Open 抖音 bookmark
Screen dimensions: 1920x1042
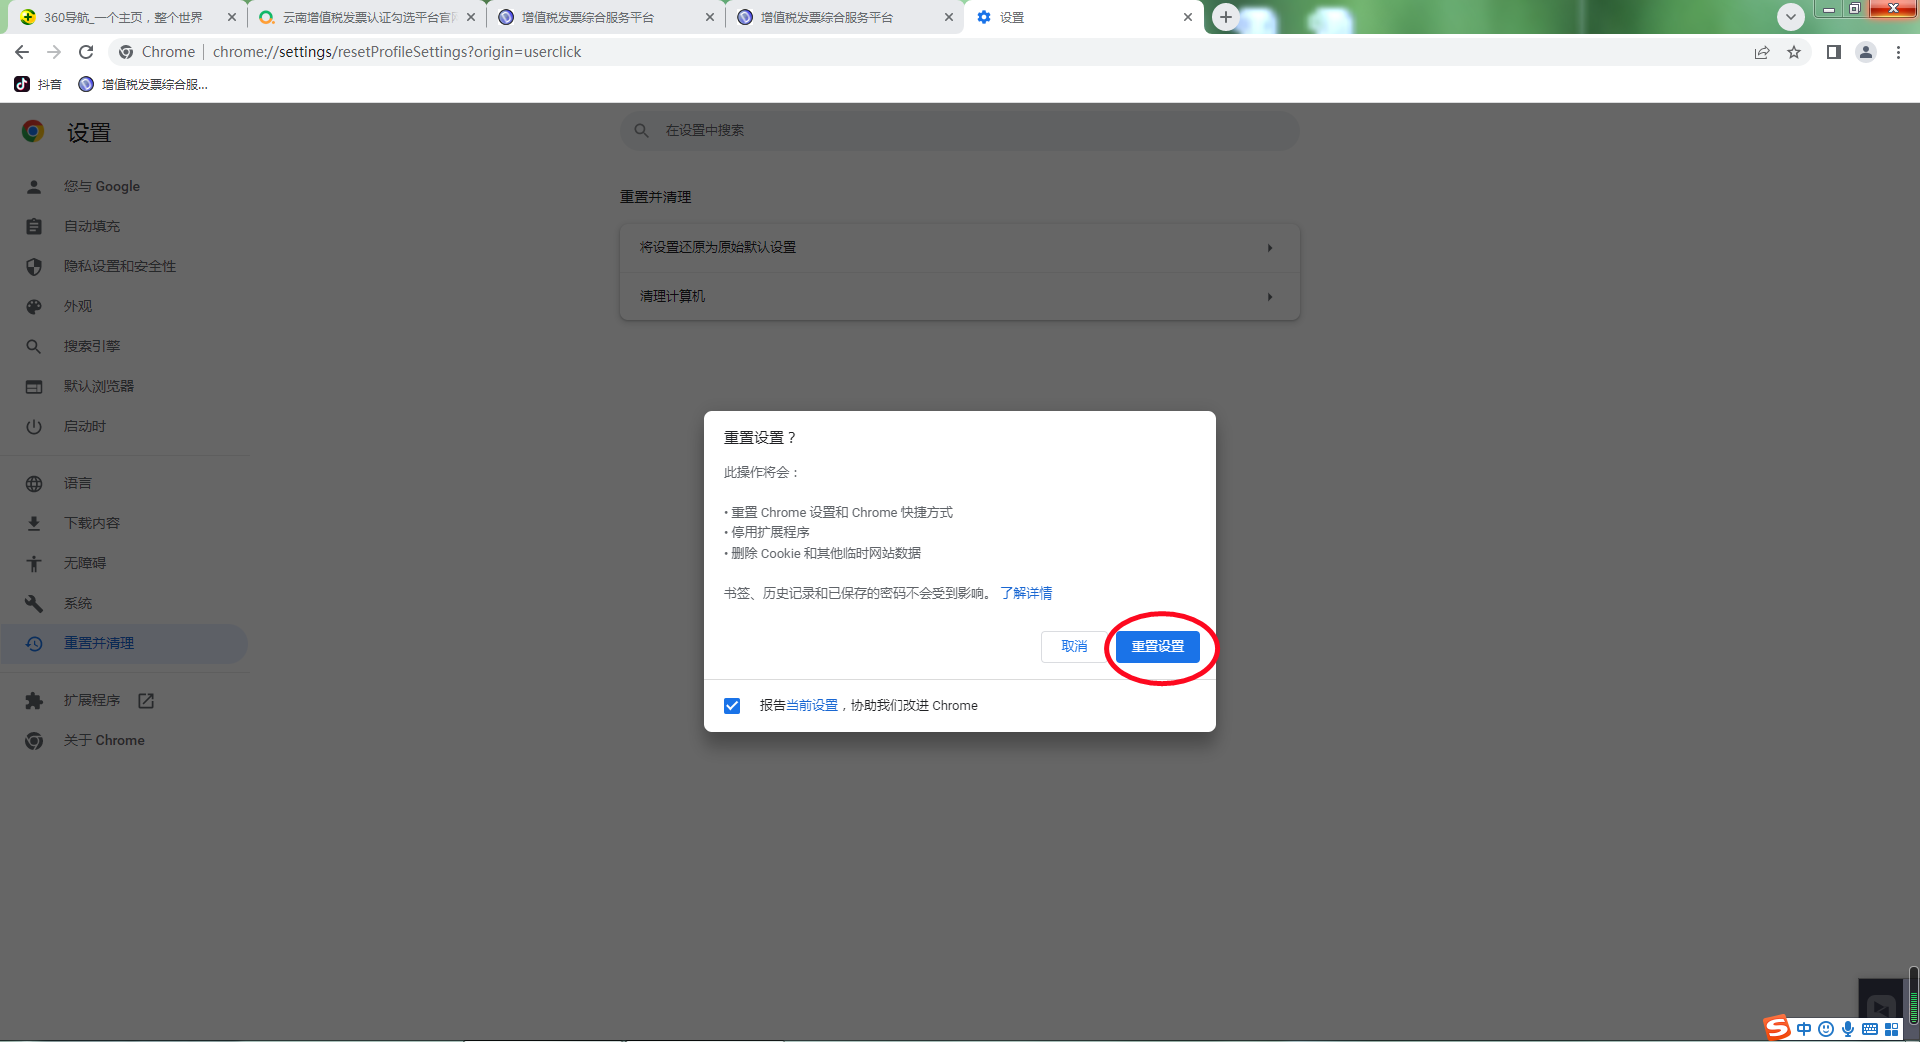pyautogui.click(x=38, y=84)
